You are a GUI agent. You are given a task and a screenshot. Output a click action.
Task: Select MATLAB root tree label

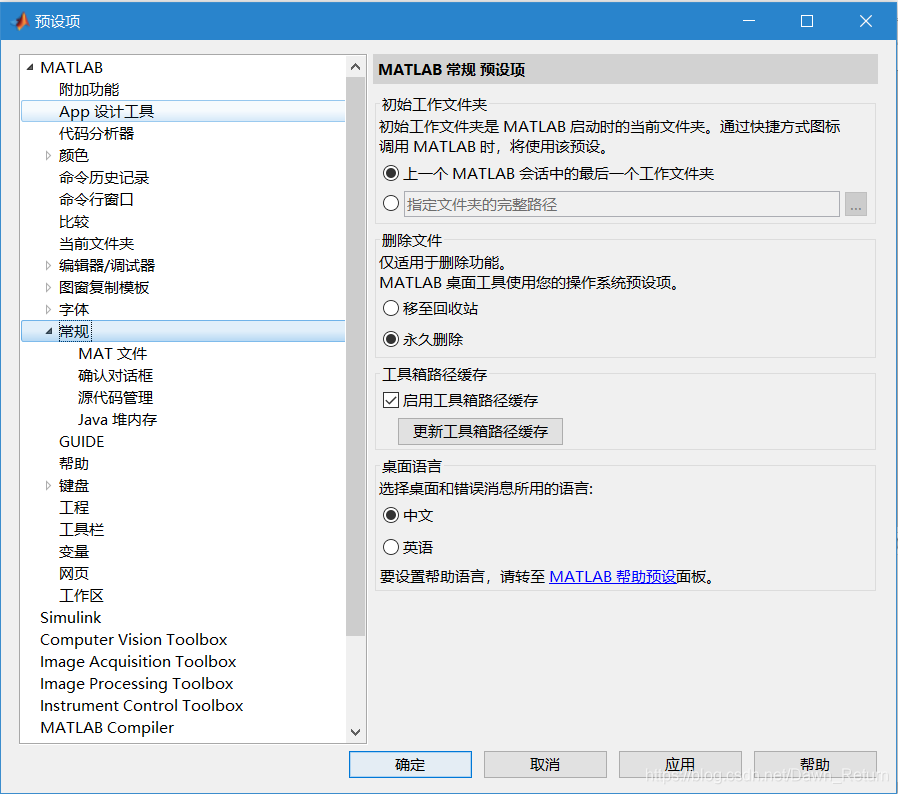[x=72, y=68]
